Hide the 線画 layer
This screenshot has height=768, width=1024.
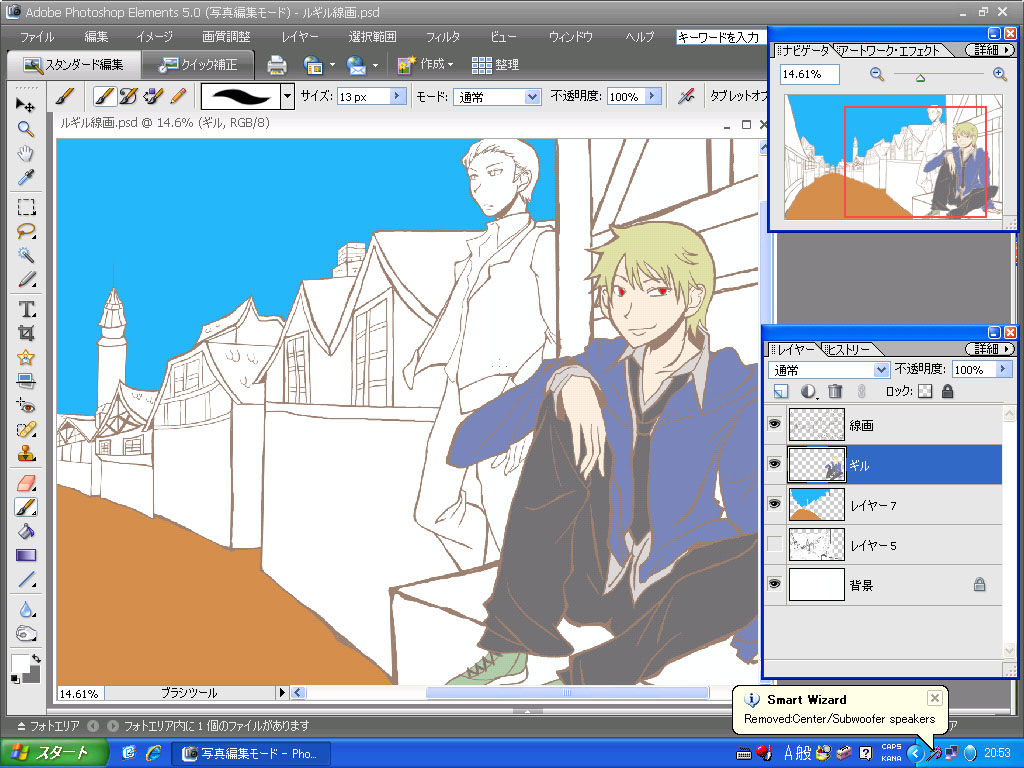[775, 424]
